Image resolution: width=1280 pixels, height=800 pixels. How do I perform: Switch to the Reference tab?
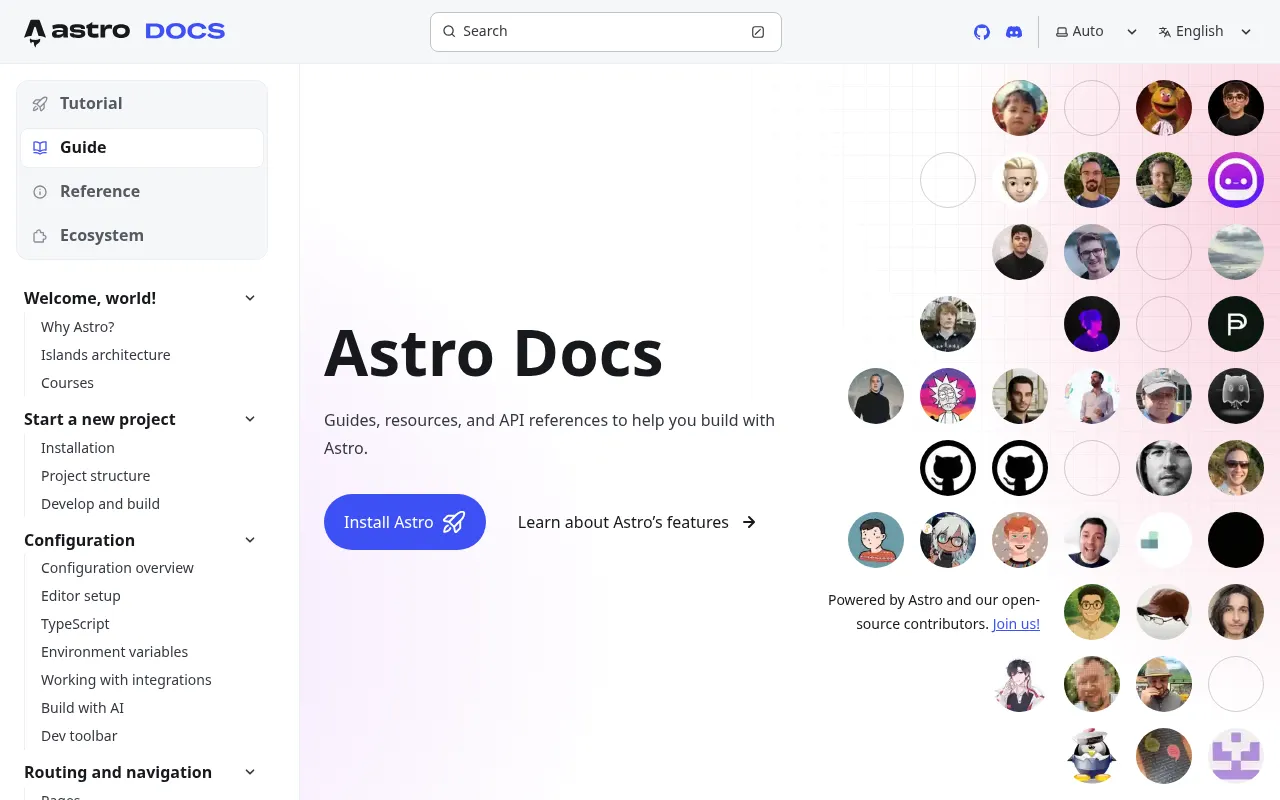pyautogui.click(x=142, y=192)
